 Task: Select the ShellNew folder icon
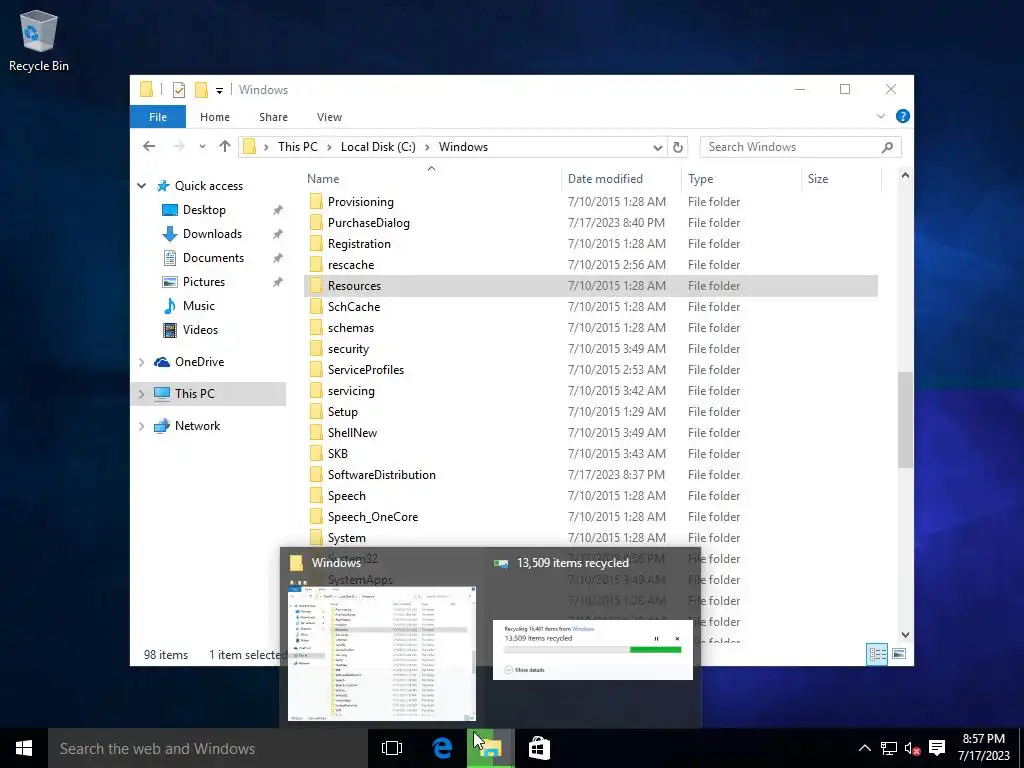(316, 432)
